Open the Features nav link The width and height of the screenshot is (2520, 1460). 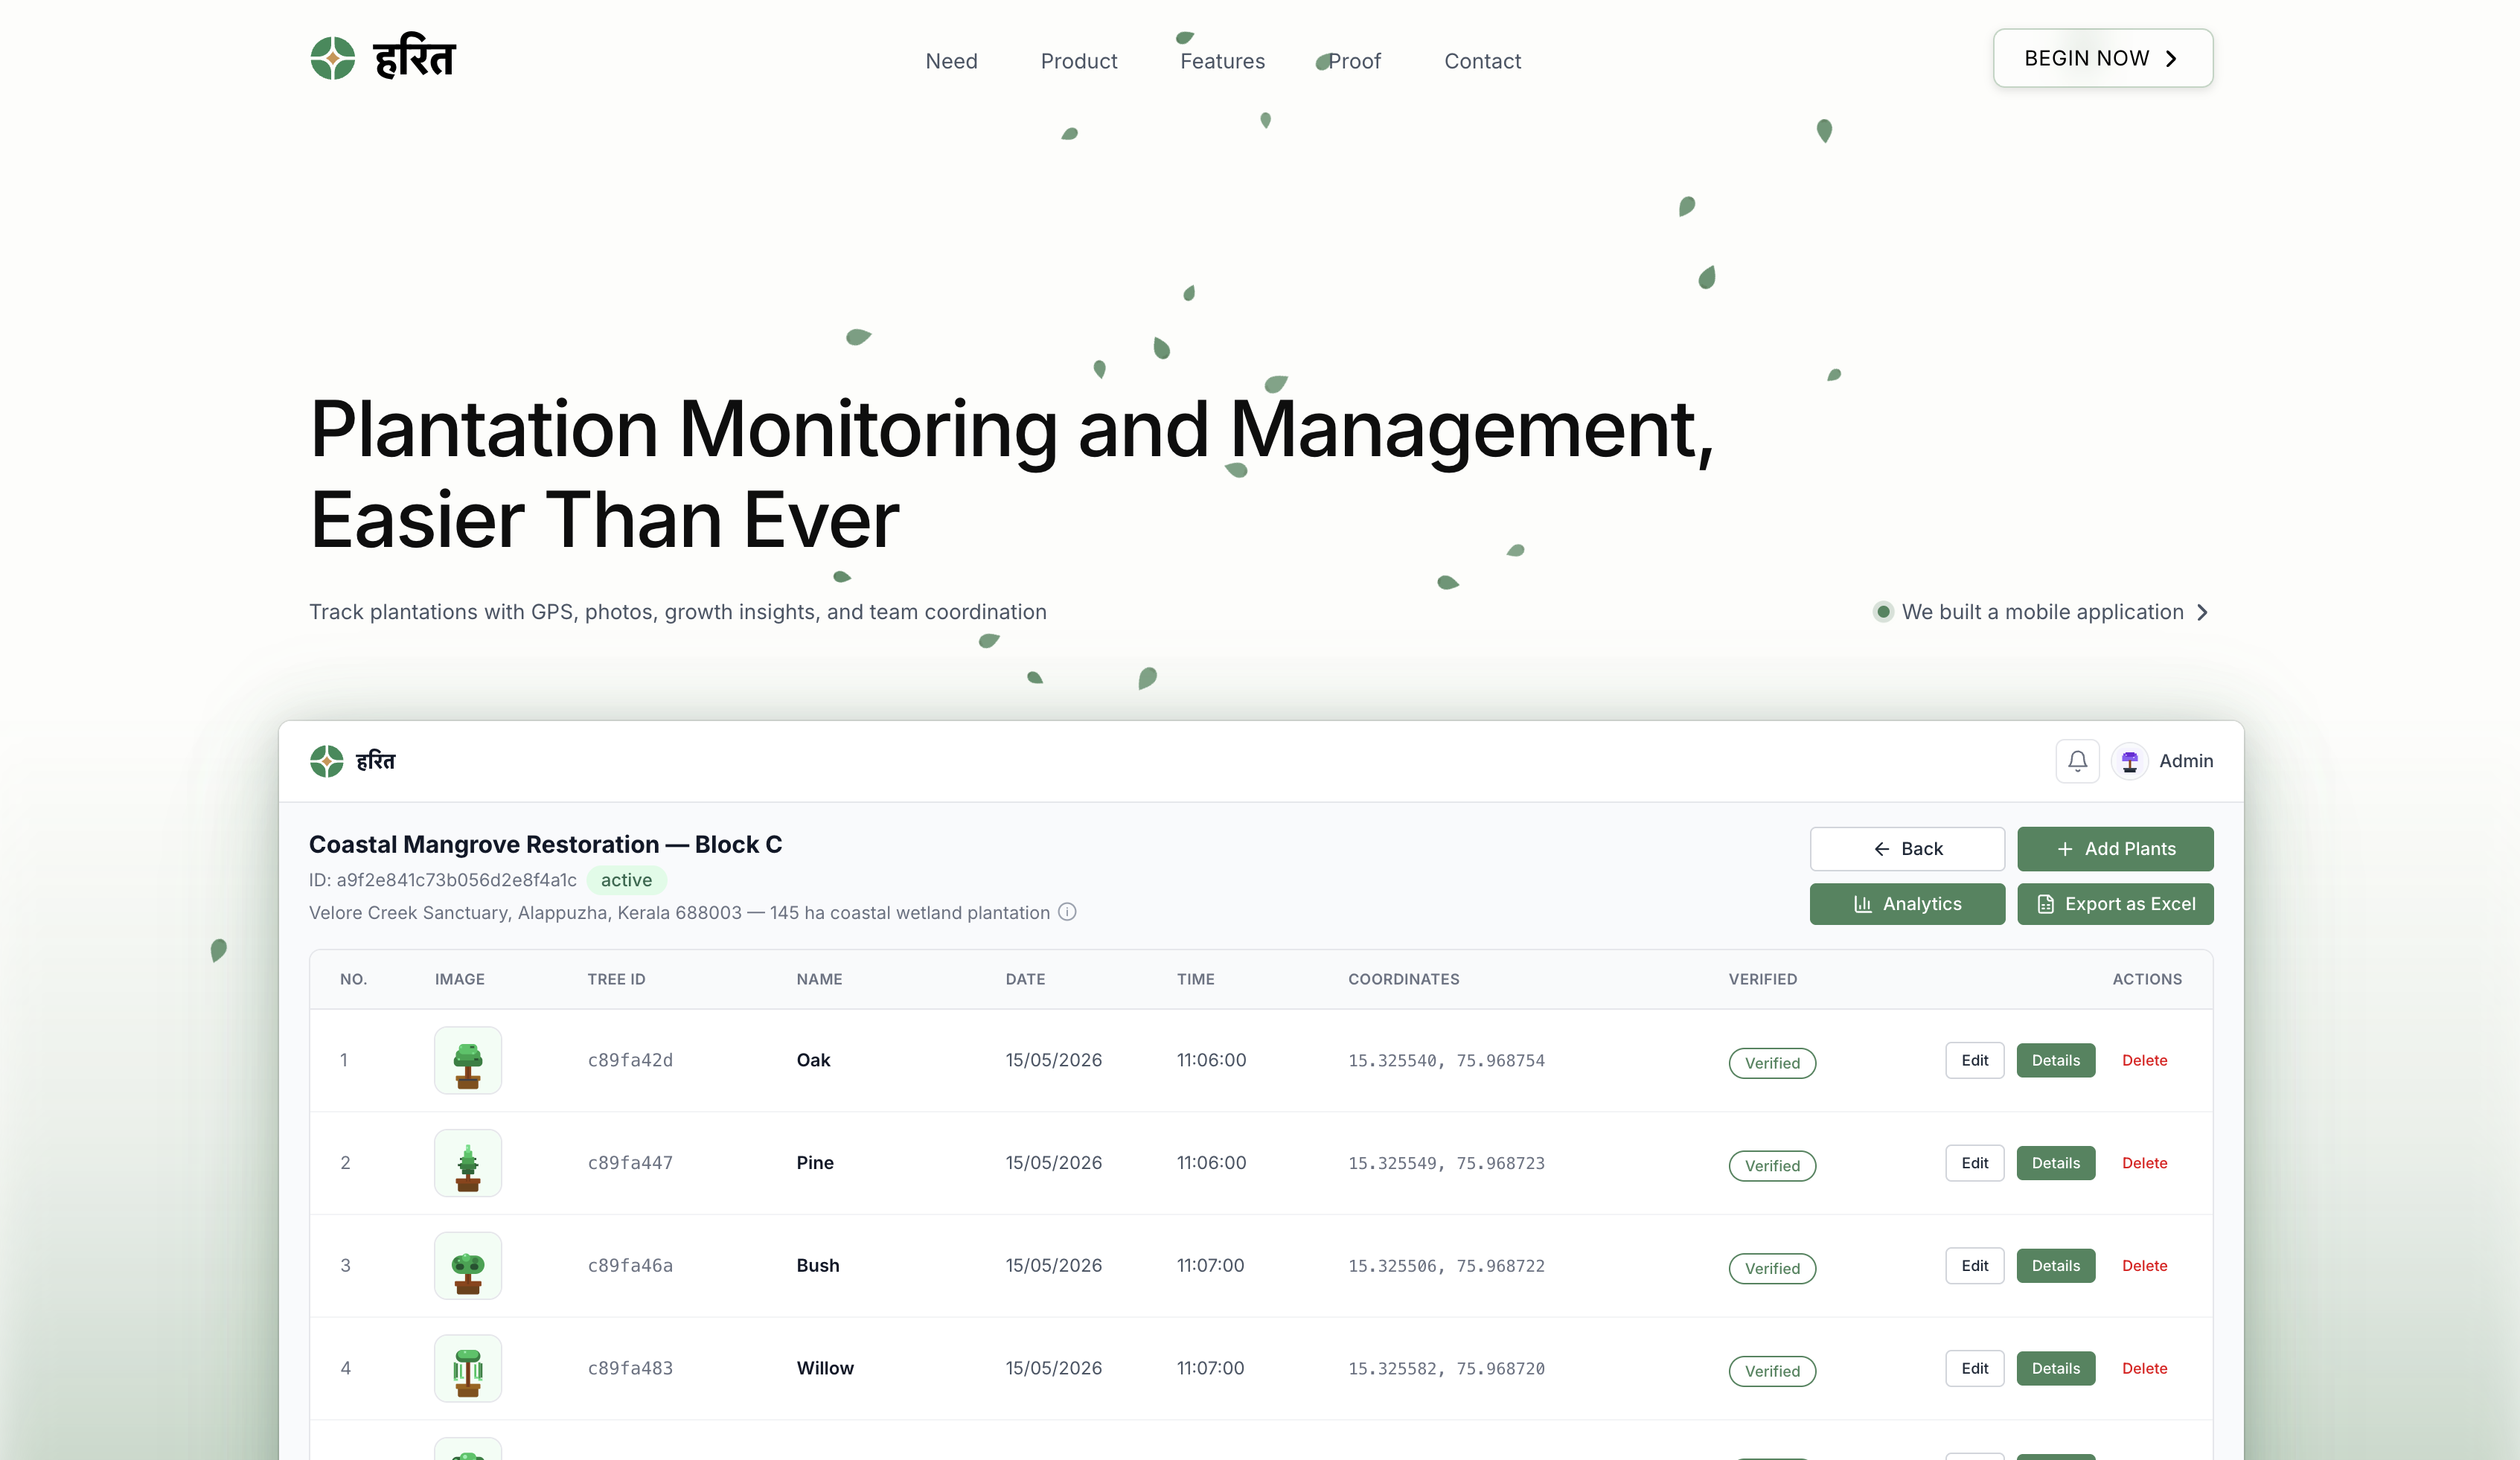click(1222, 61)
